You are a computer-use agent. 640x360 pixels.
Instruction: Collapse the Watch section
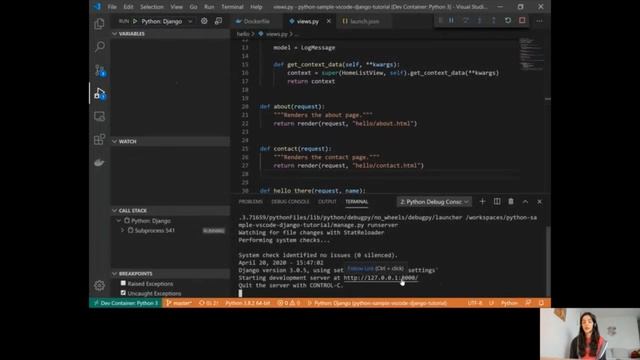coord(114,141)
